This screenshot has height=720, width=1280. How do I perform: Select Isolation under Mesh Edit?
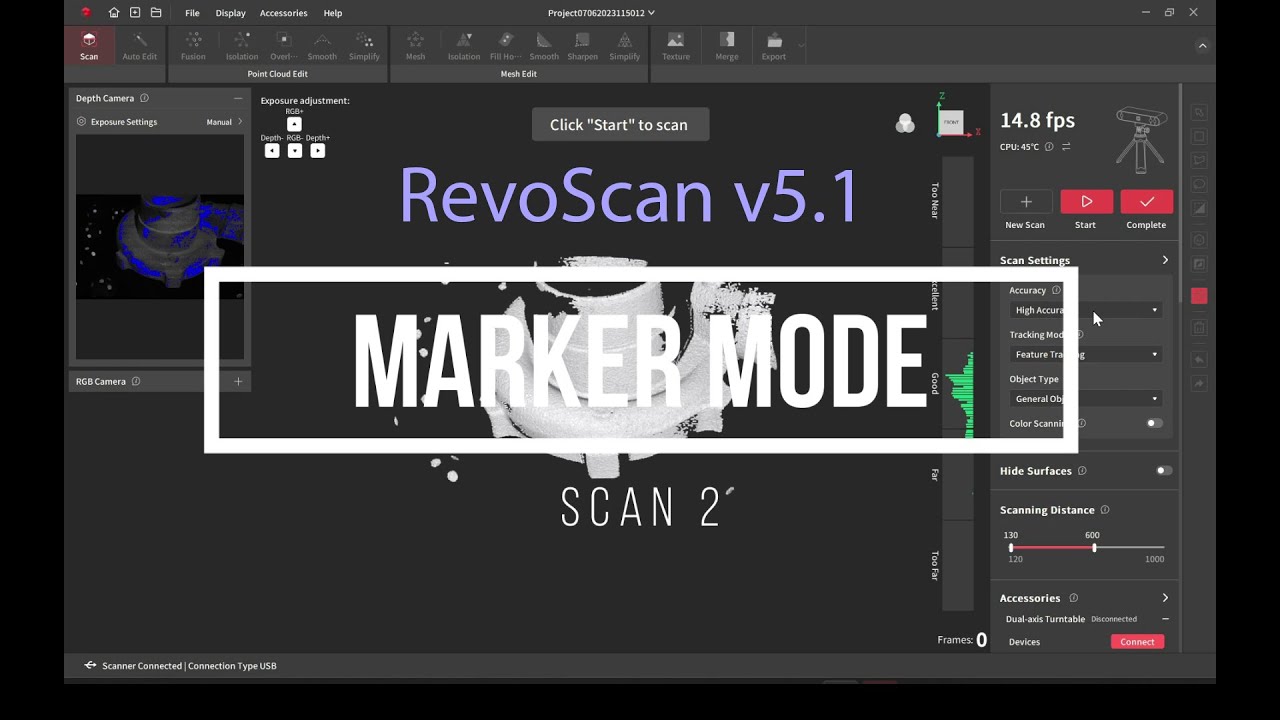pyautogui.click(x=464, y=46)
